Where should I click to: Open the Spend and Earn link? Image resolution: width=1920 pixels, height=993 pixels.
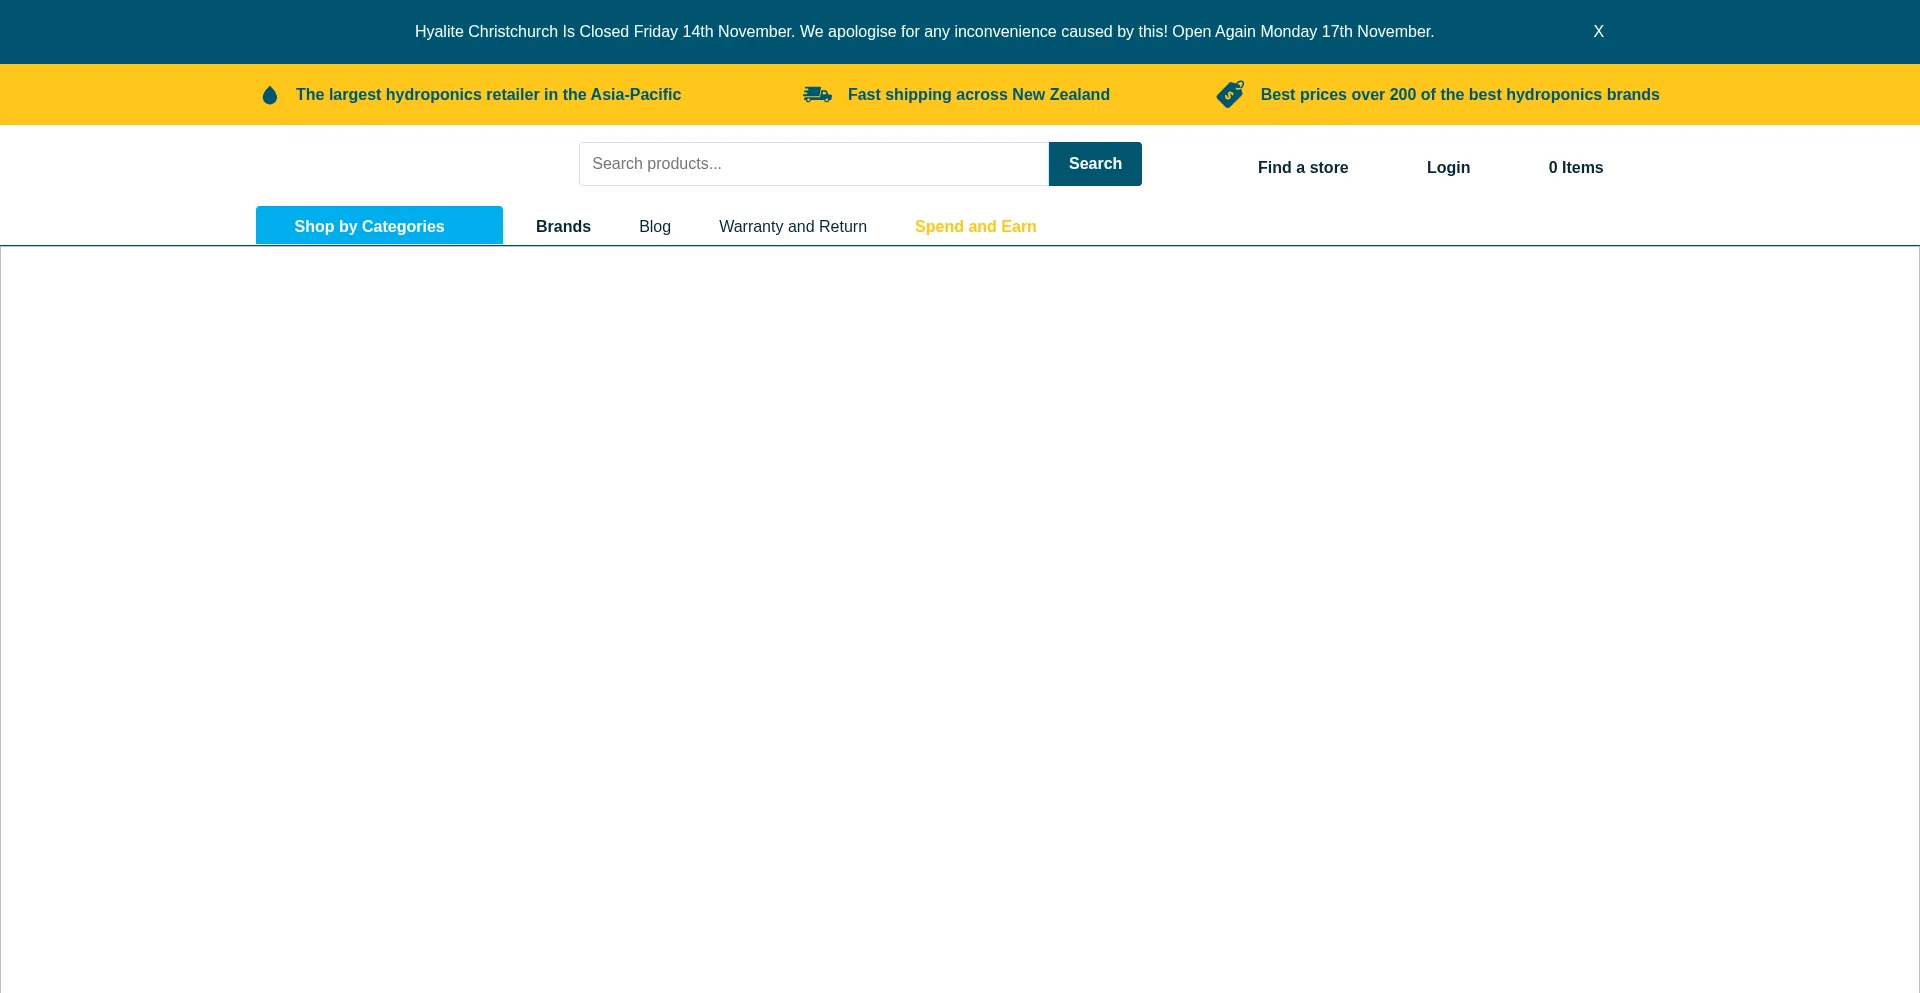tap(975, 227)
